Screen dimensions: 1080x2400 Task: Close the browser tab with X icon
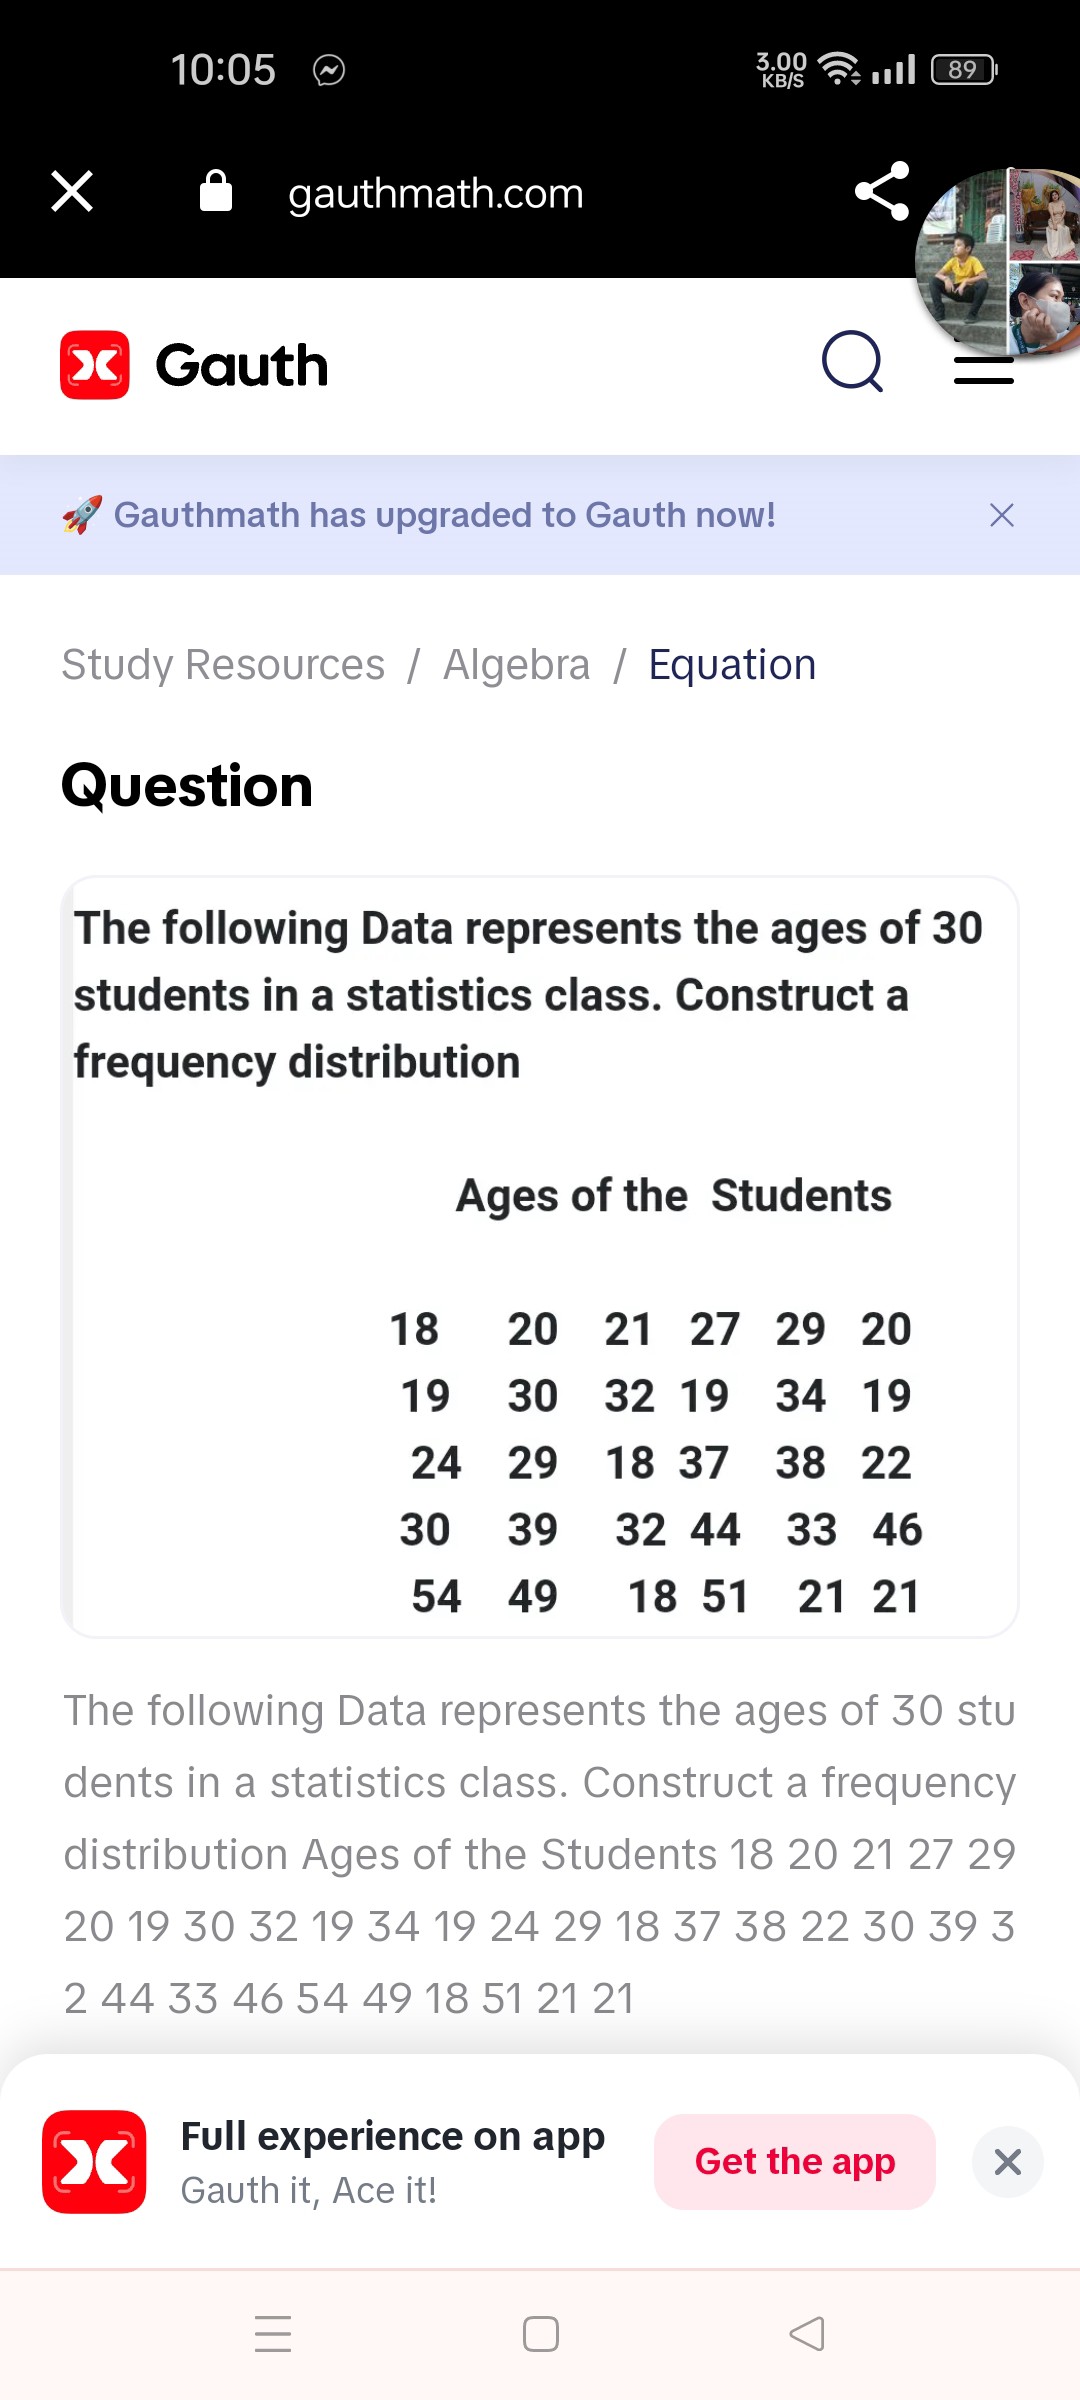pyautogui.click(x=72, y=191)
